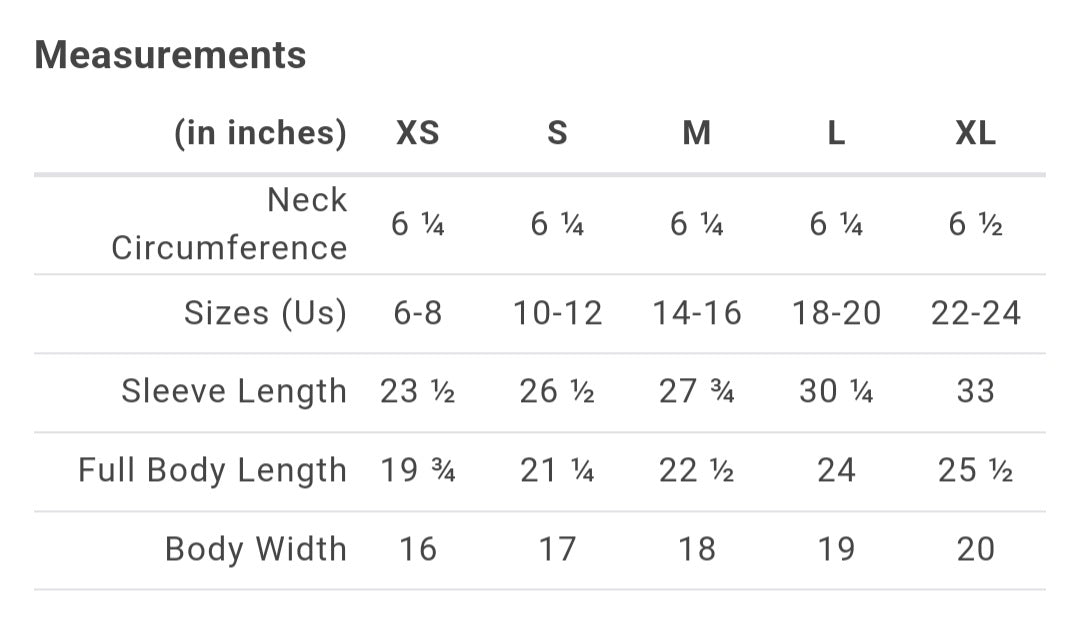
Task: Click the Measurements heading
Action: pos(170,55)
